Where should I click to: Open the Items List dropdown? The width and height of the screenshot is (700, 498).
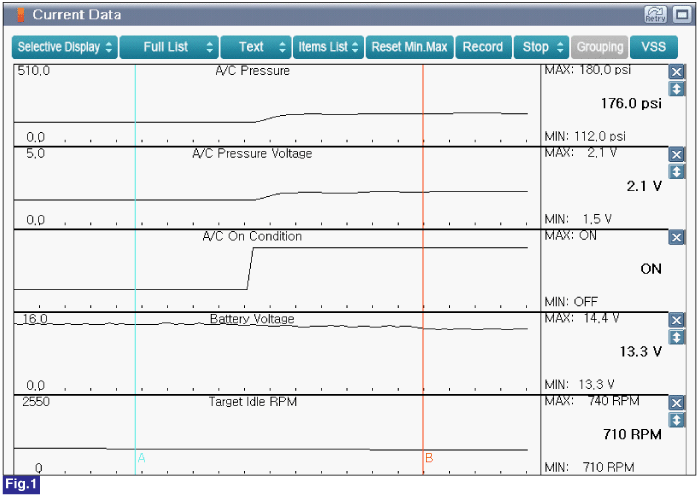[328, 47]
